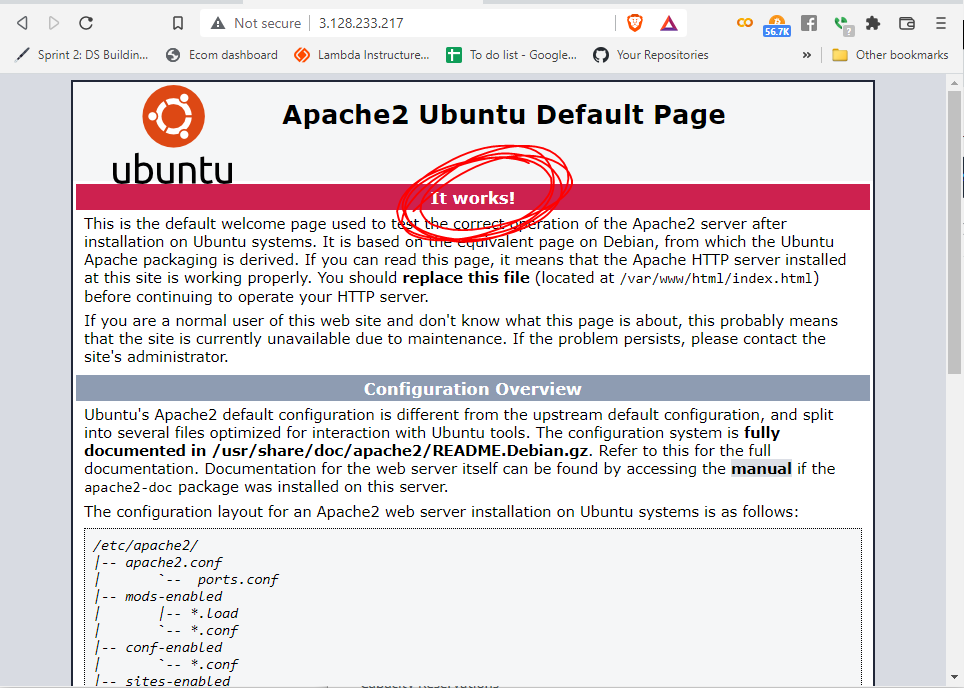Click the sites-enabled tree entry
964x688 pixels.
pos(178,681)
